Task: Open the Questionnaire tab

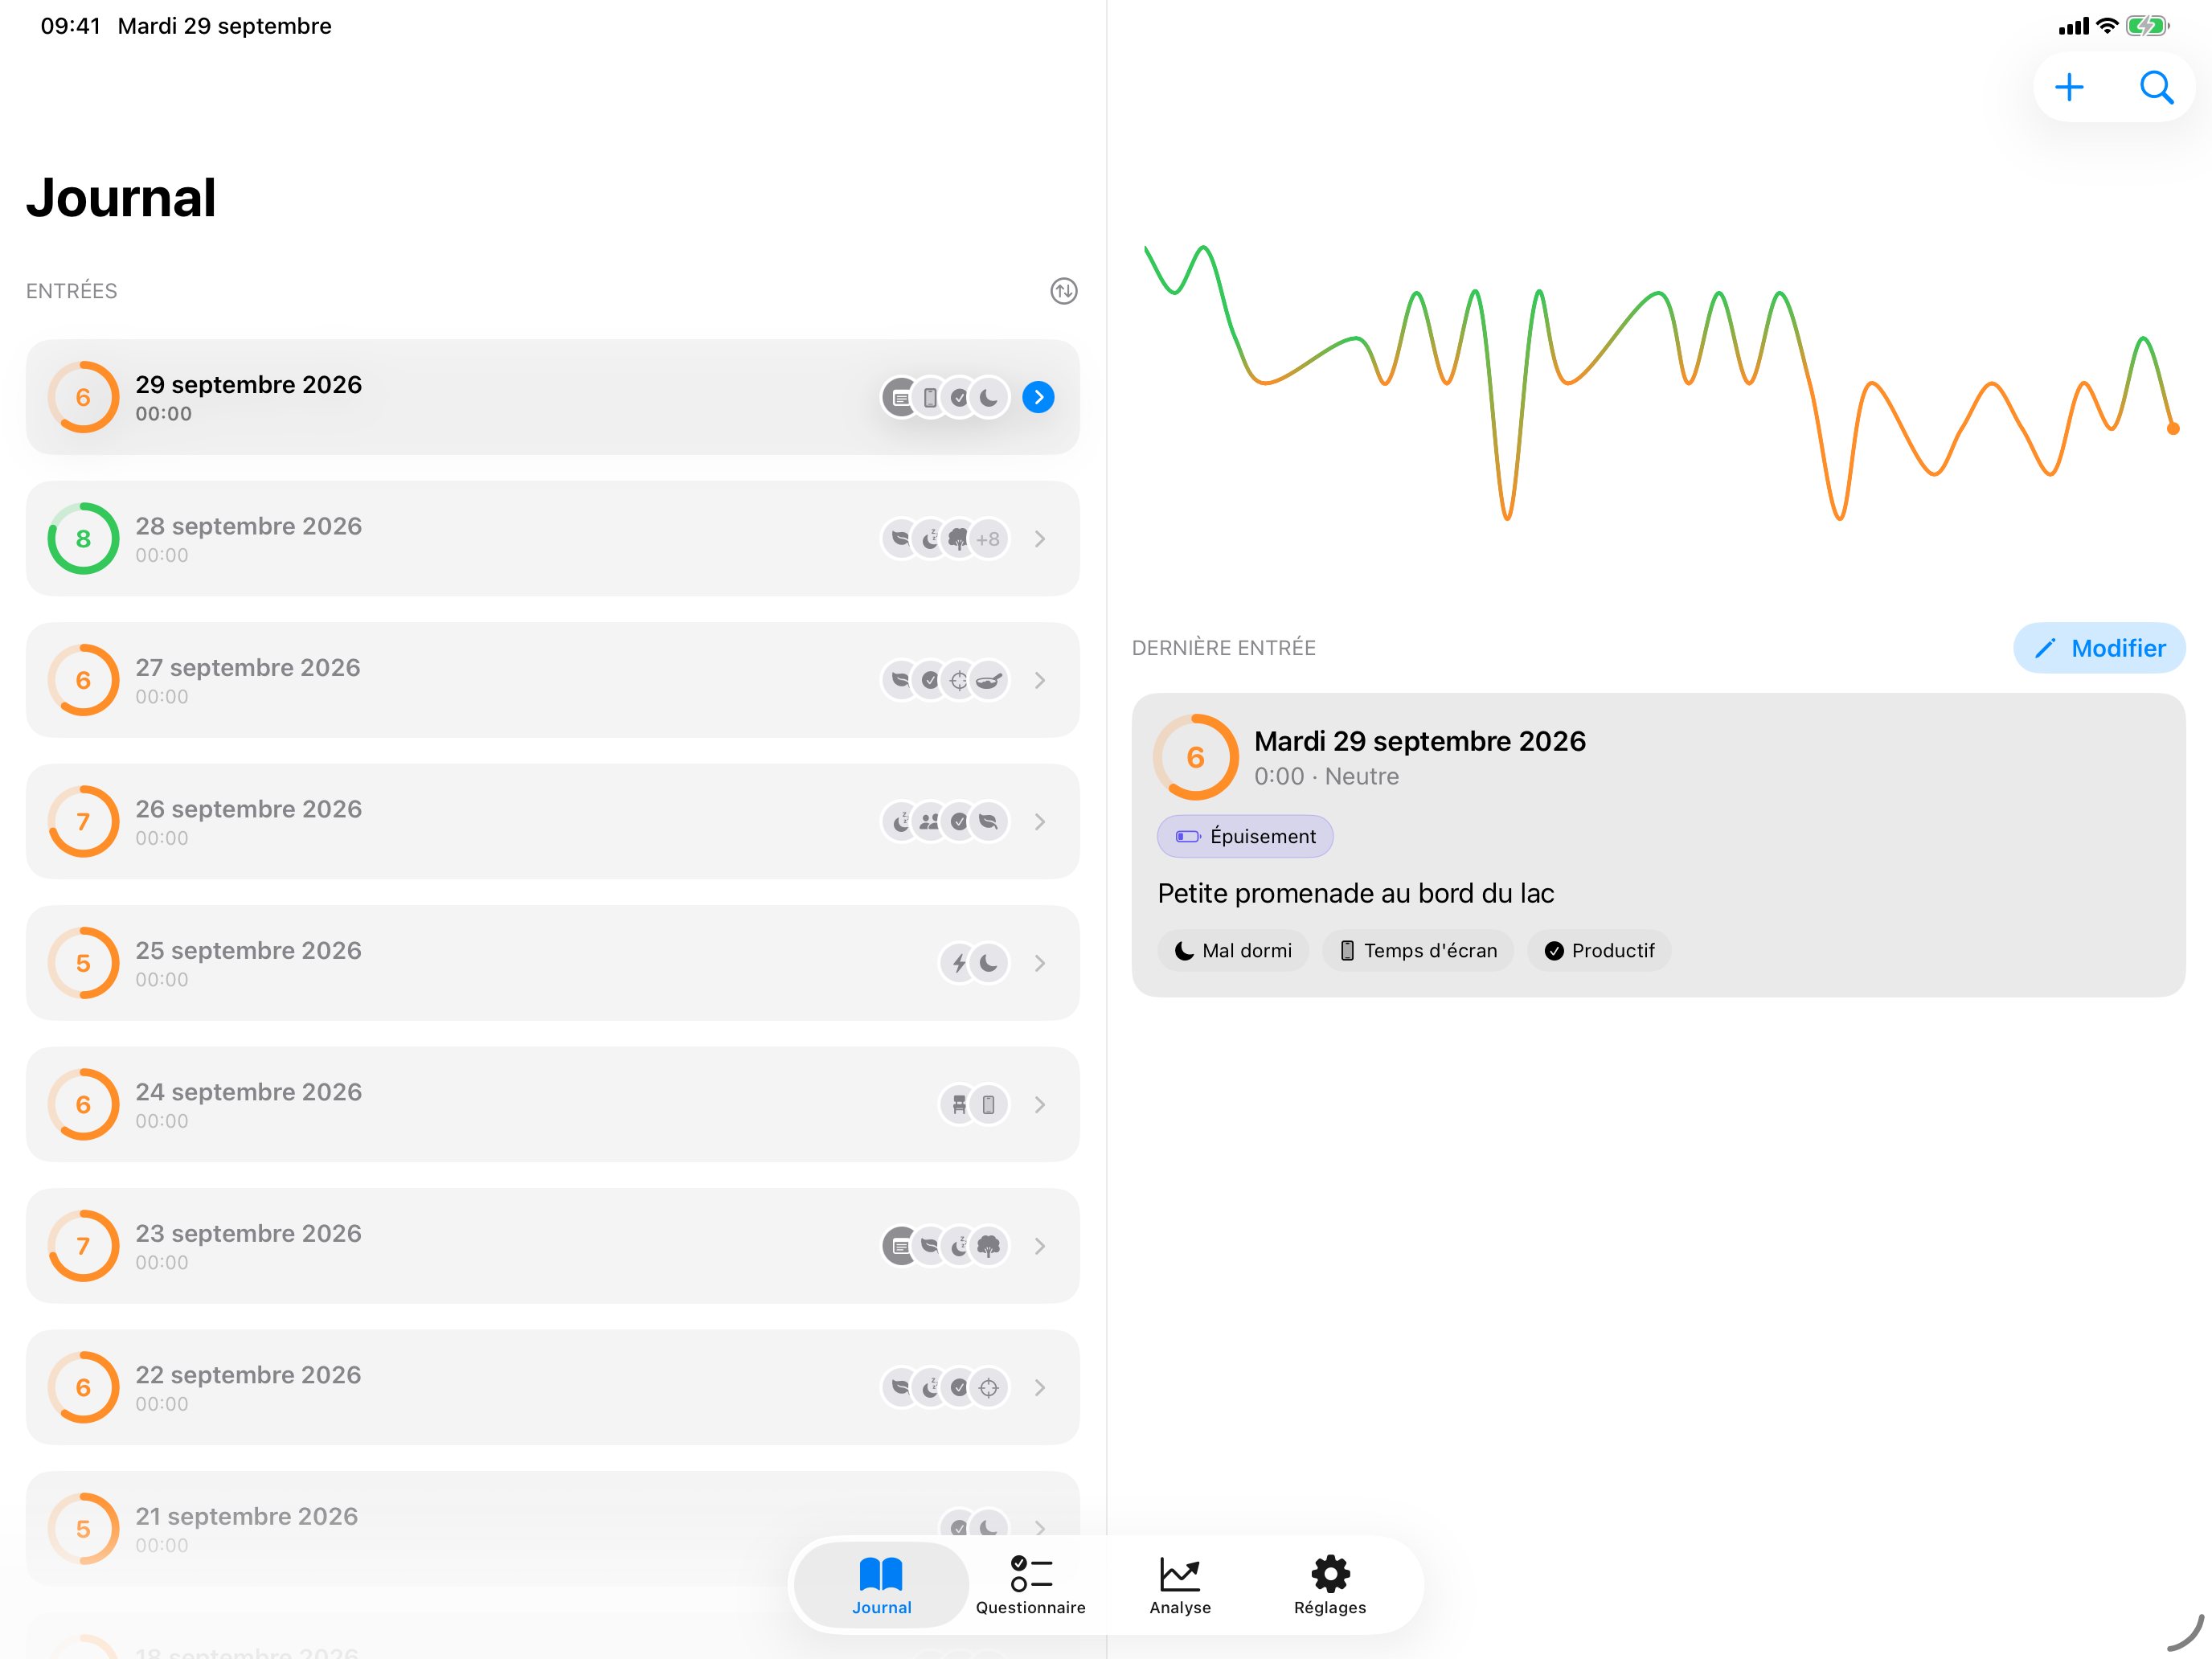Action: point(1030,1586)
